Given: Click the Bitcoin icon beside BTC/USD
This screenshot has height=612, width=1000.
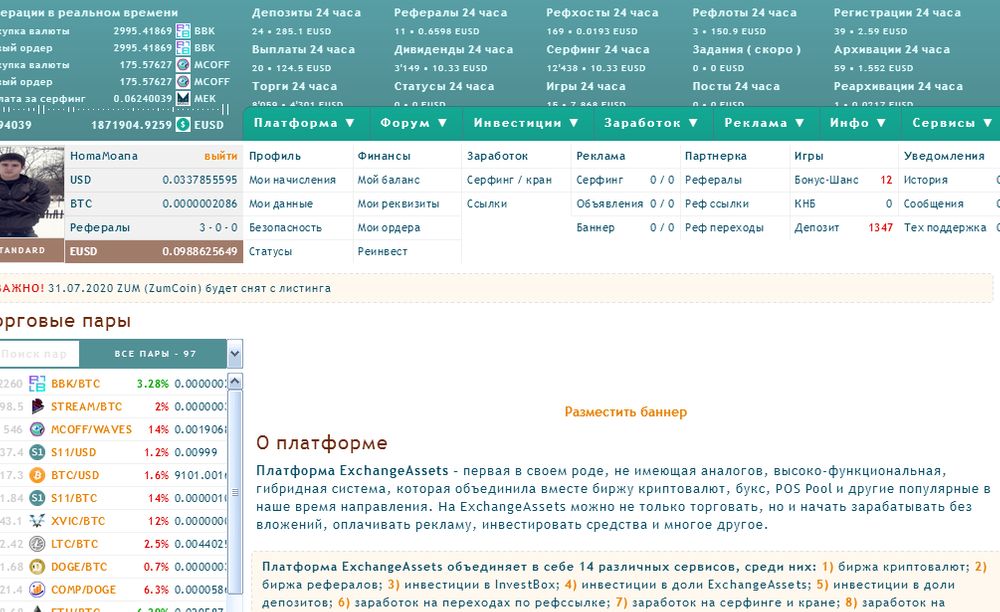Looking at the screenshot, I should click(38, 475).
